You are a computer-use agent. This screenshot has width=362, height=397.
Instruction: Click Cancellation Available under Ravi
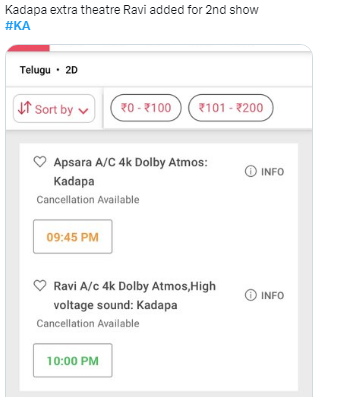[x=88, y=323]
